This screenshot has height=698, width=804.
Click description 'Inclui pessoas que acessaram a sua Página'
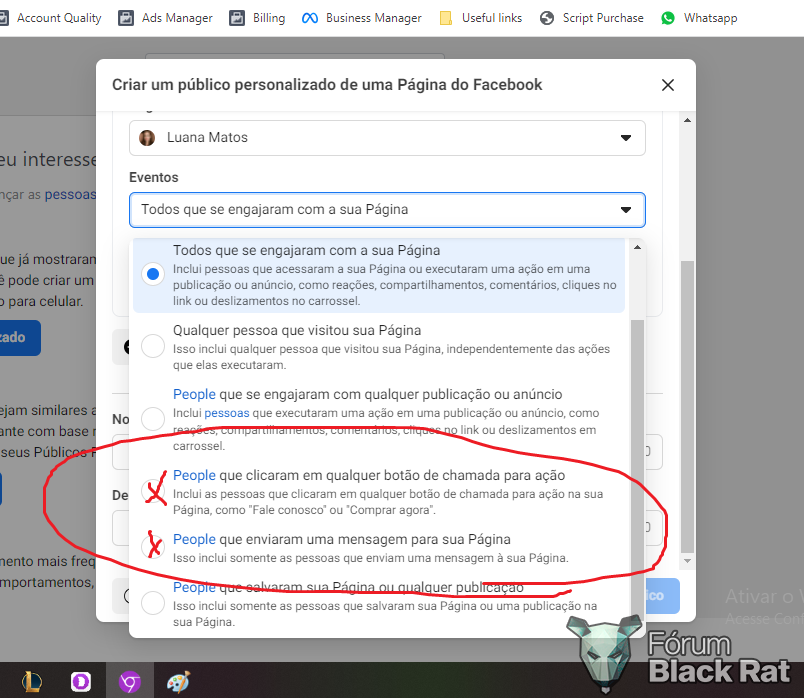394,285
